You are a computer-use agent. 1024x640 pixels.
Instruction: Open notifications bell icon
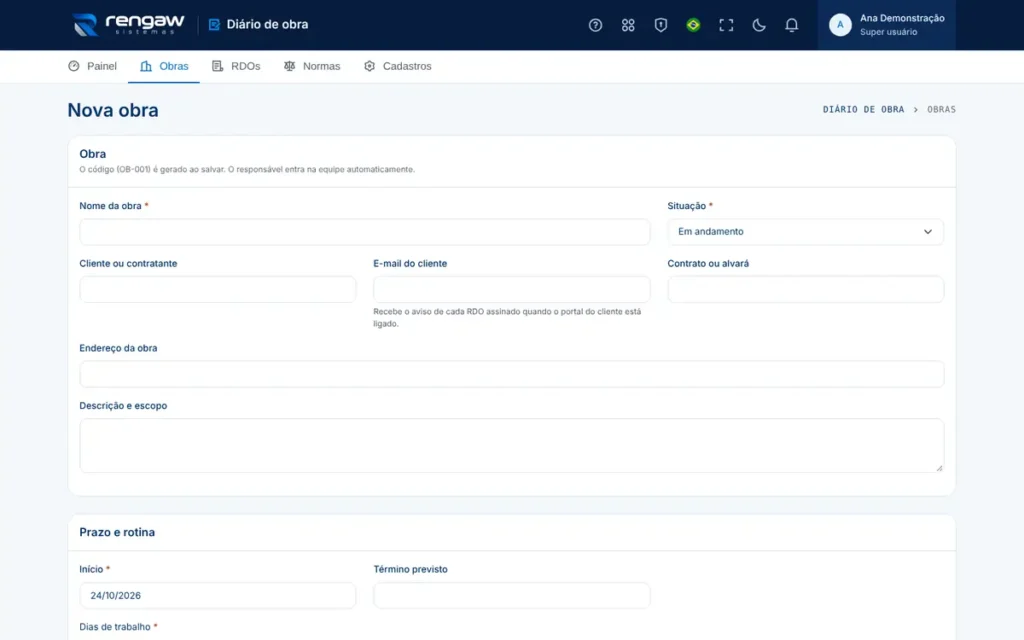click(x=792, y=25)
